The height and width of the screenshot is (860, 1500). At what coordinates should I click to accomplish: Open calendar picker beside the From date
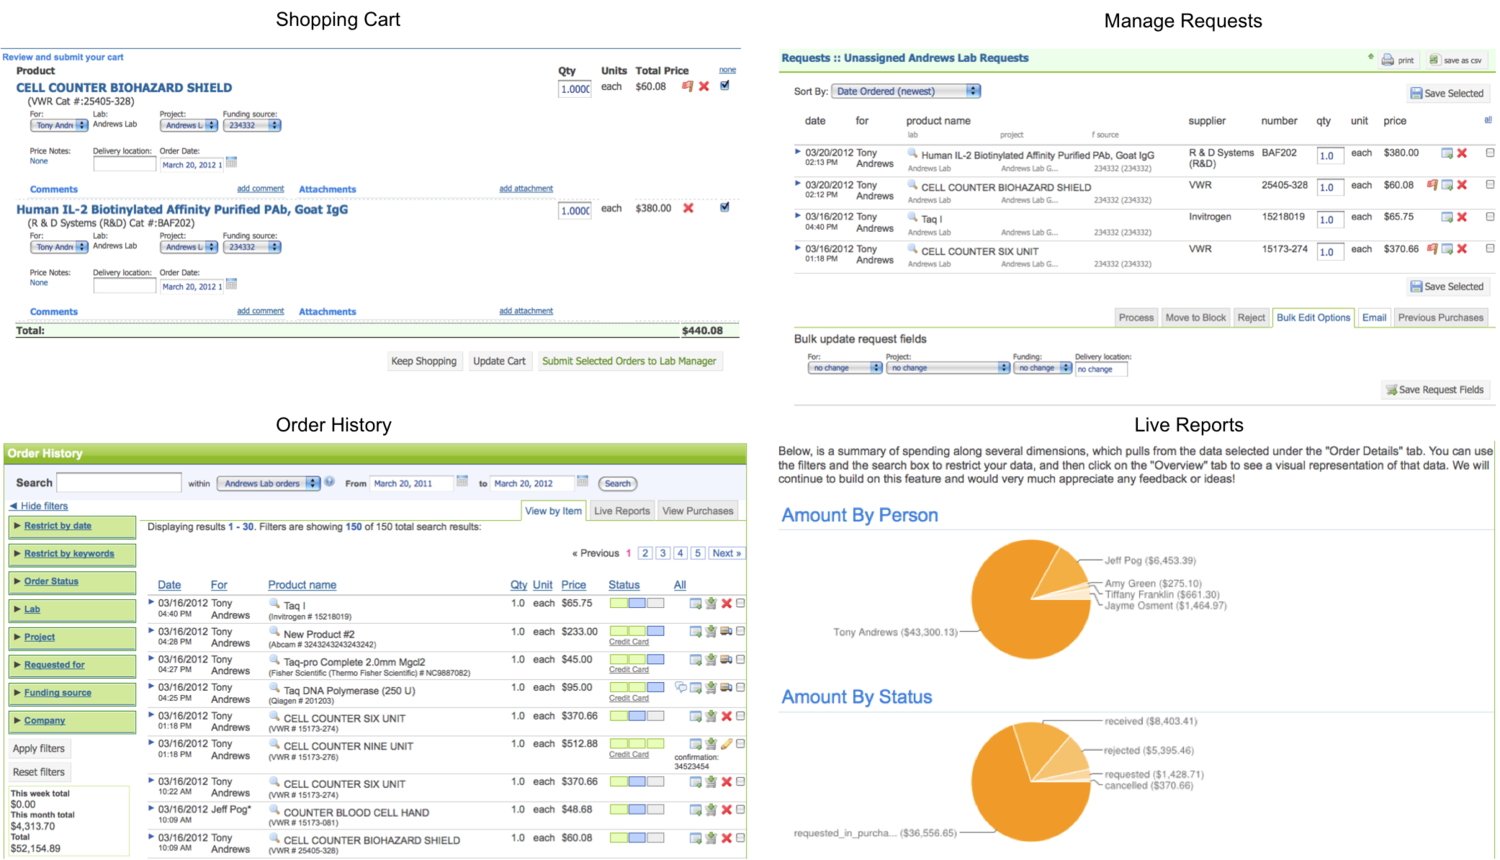point(462,482)
